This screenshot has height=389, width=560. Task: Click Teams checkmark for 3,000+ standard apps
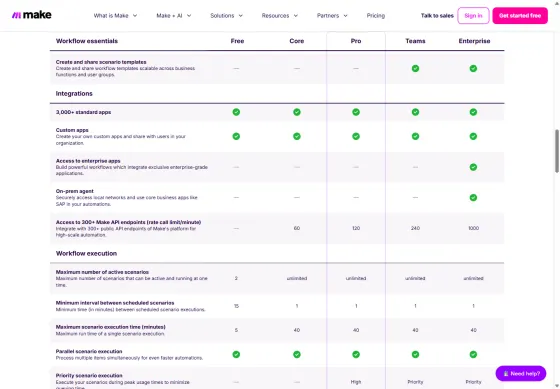pyautogui.click(x=415, y=112)
